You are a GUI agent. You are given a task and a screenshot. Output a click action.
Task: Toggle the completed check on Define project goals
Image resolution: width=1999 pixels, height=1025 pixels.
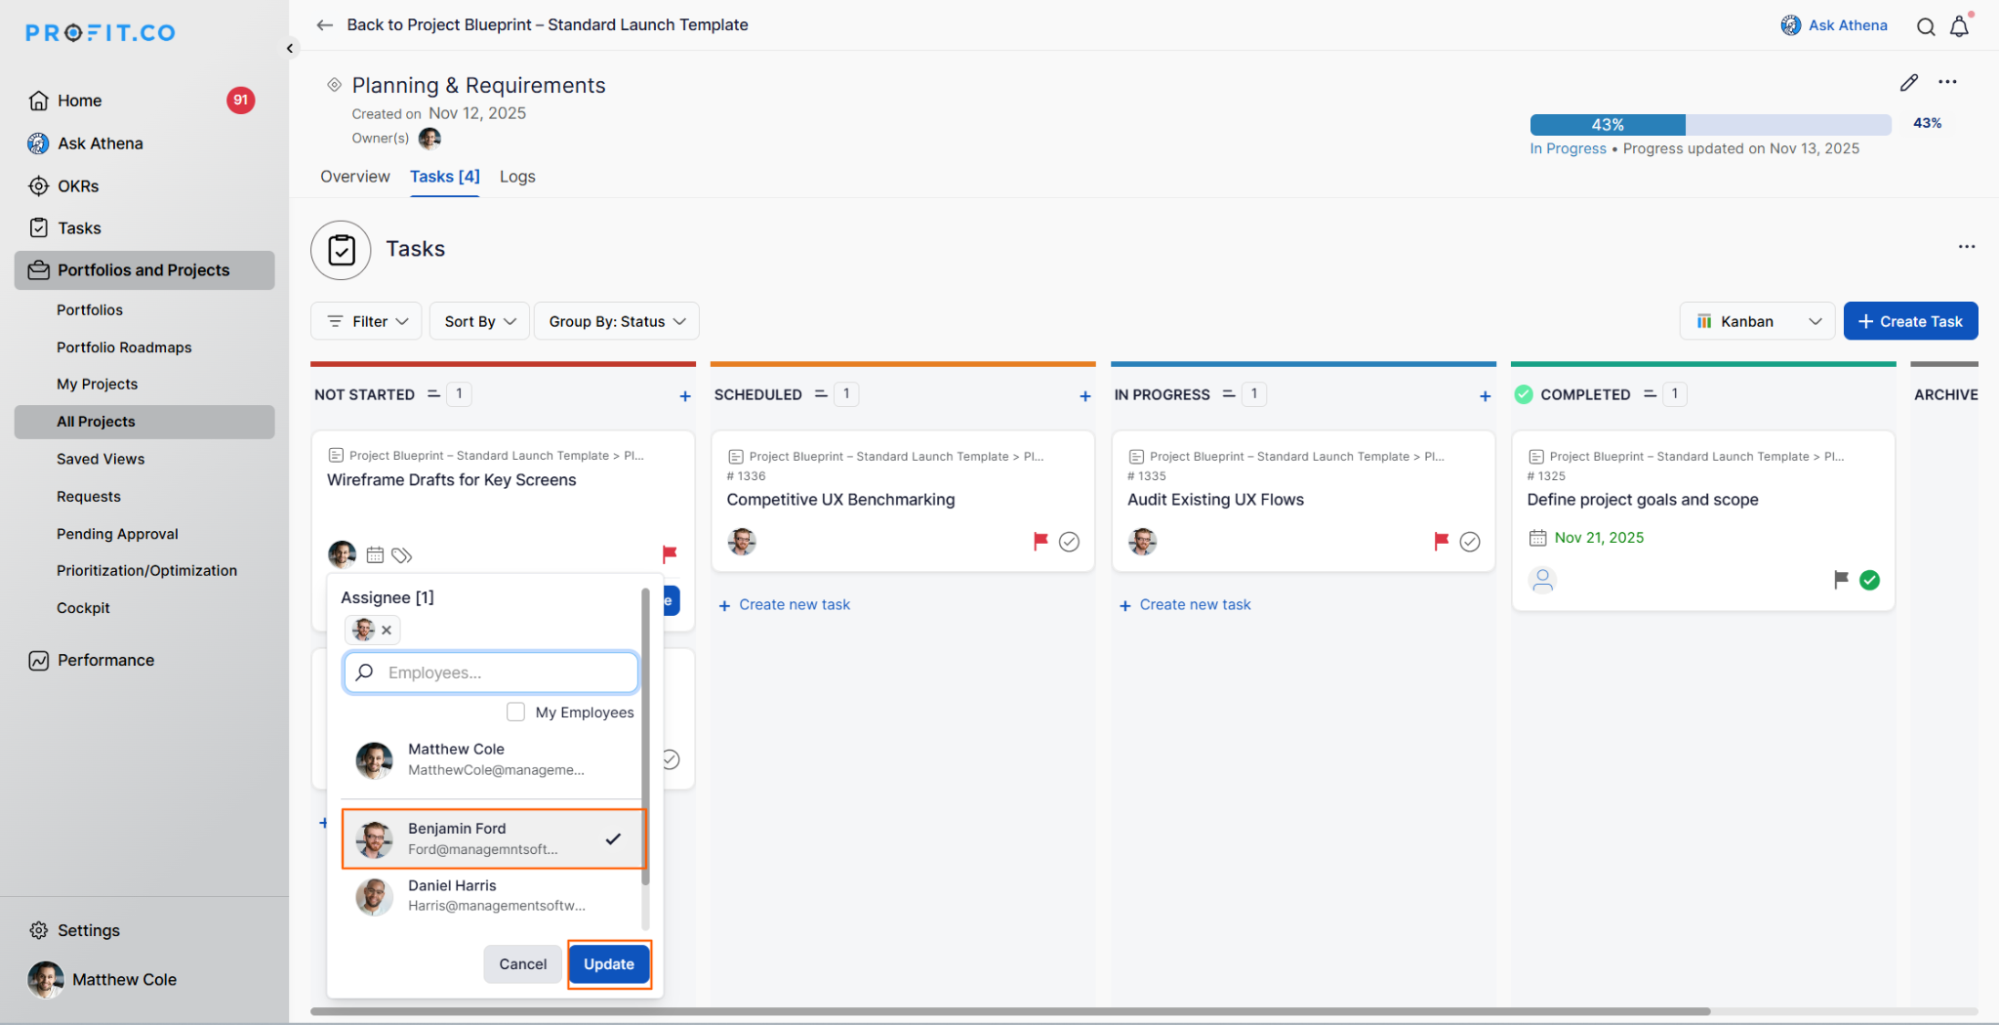pyautogui.click(x=1869, y=580)
